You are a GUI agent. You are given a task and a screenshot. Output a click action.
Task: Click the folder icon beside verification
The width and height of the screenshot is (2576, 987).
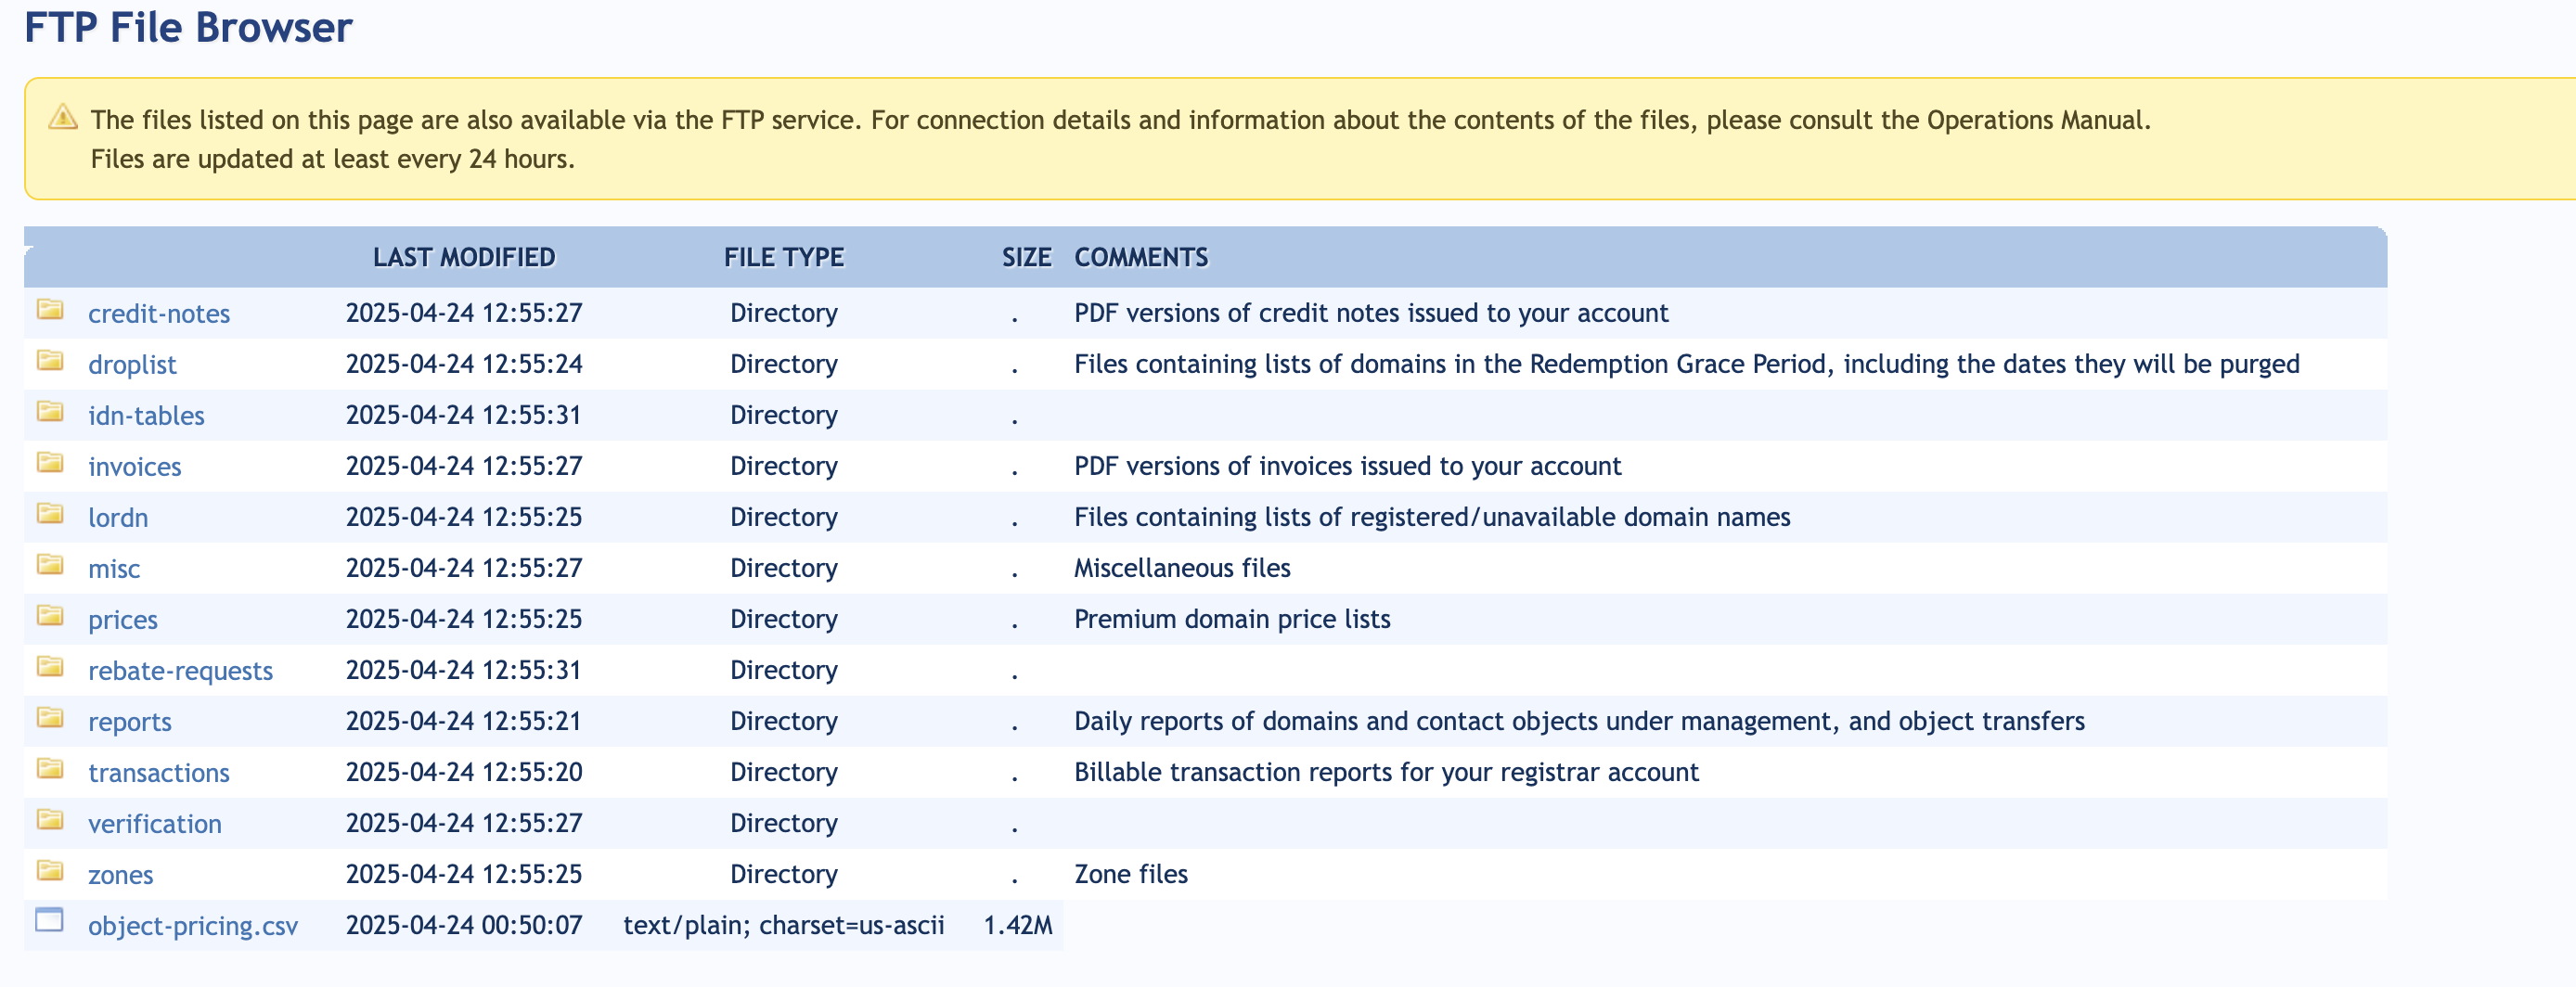click(x=50, y=819)
